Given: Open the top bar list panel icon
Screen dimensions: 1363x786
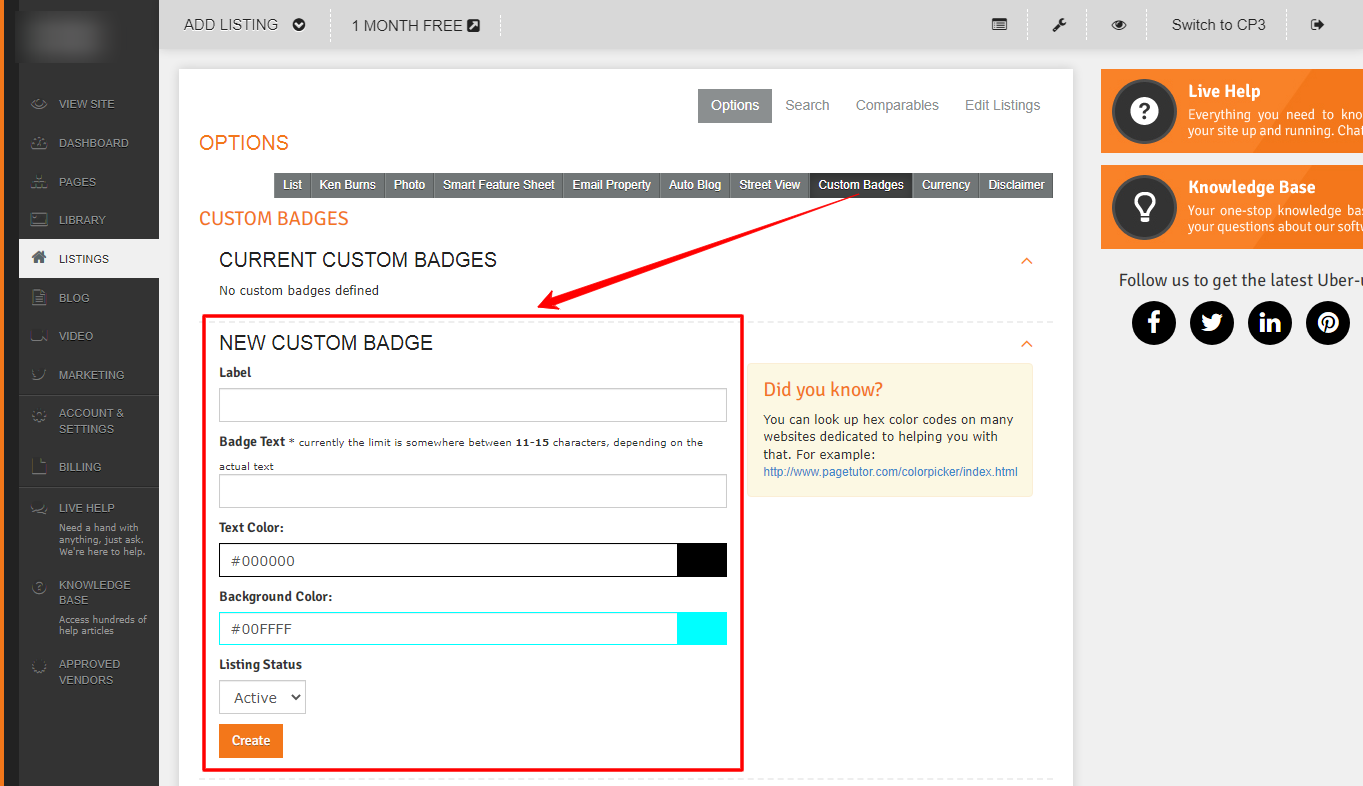Looking at the screenshot, I should (x=999, y=25).
